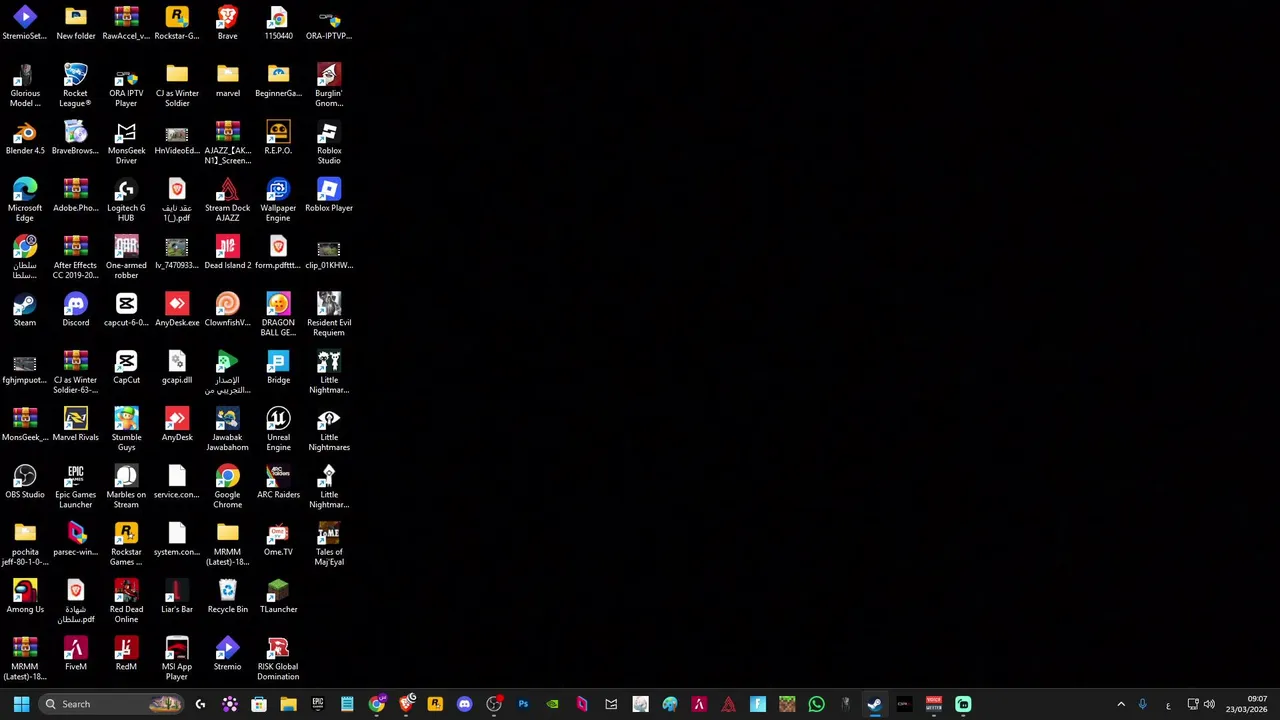Open the One-armed robber desktop icon
Screen dimensions: 1280x720
pos(126,258)
